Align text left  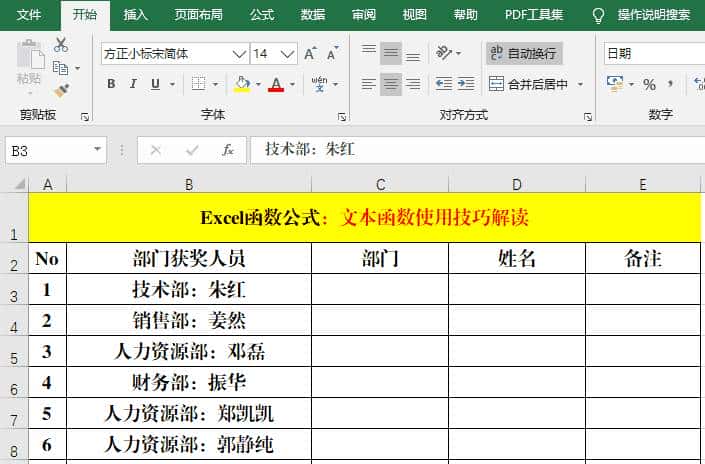tap(369, 84)
